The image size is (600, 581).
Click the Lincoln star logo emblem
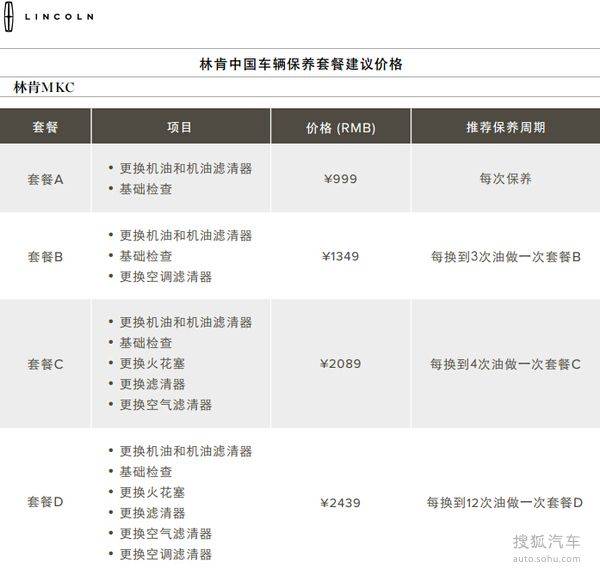point(8,16)
